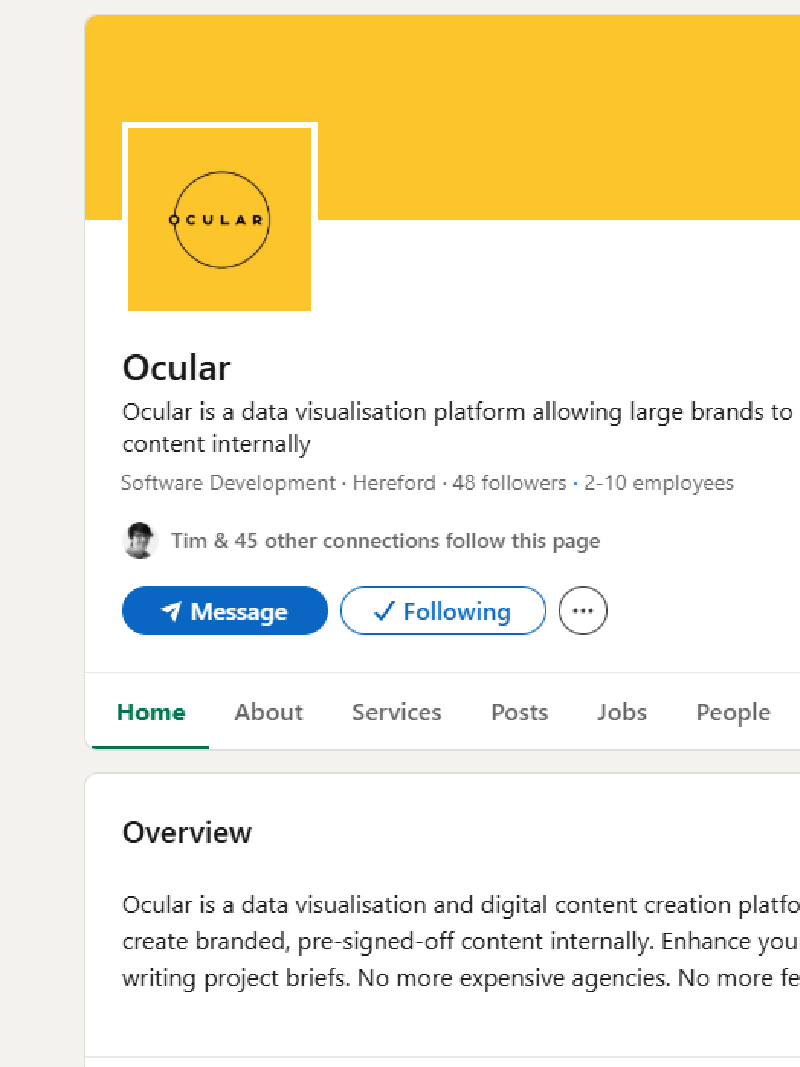Click the Hereford location text
This screenshot has width=800, height=1067.
(x=394, y=483)
